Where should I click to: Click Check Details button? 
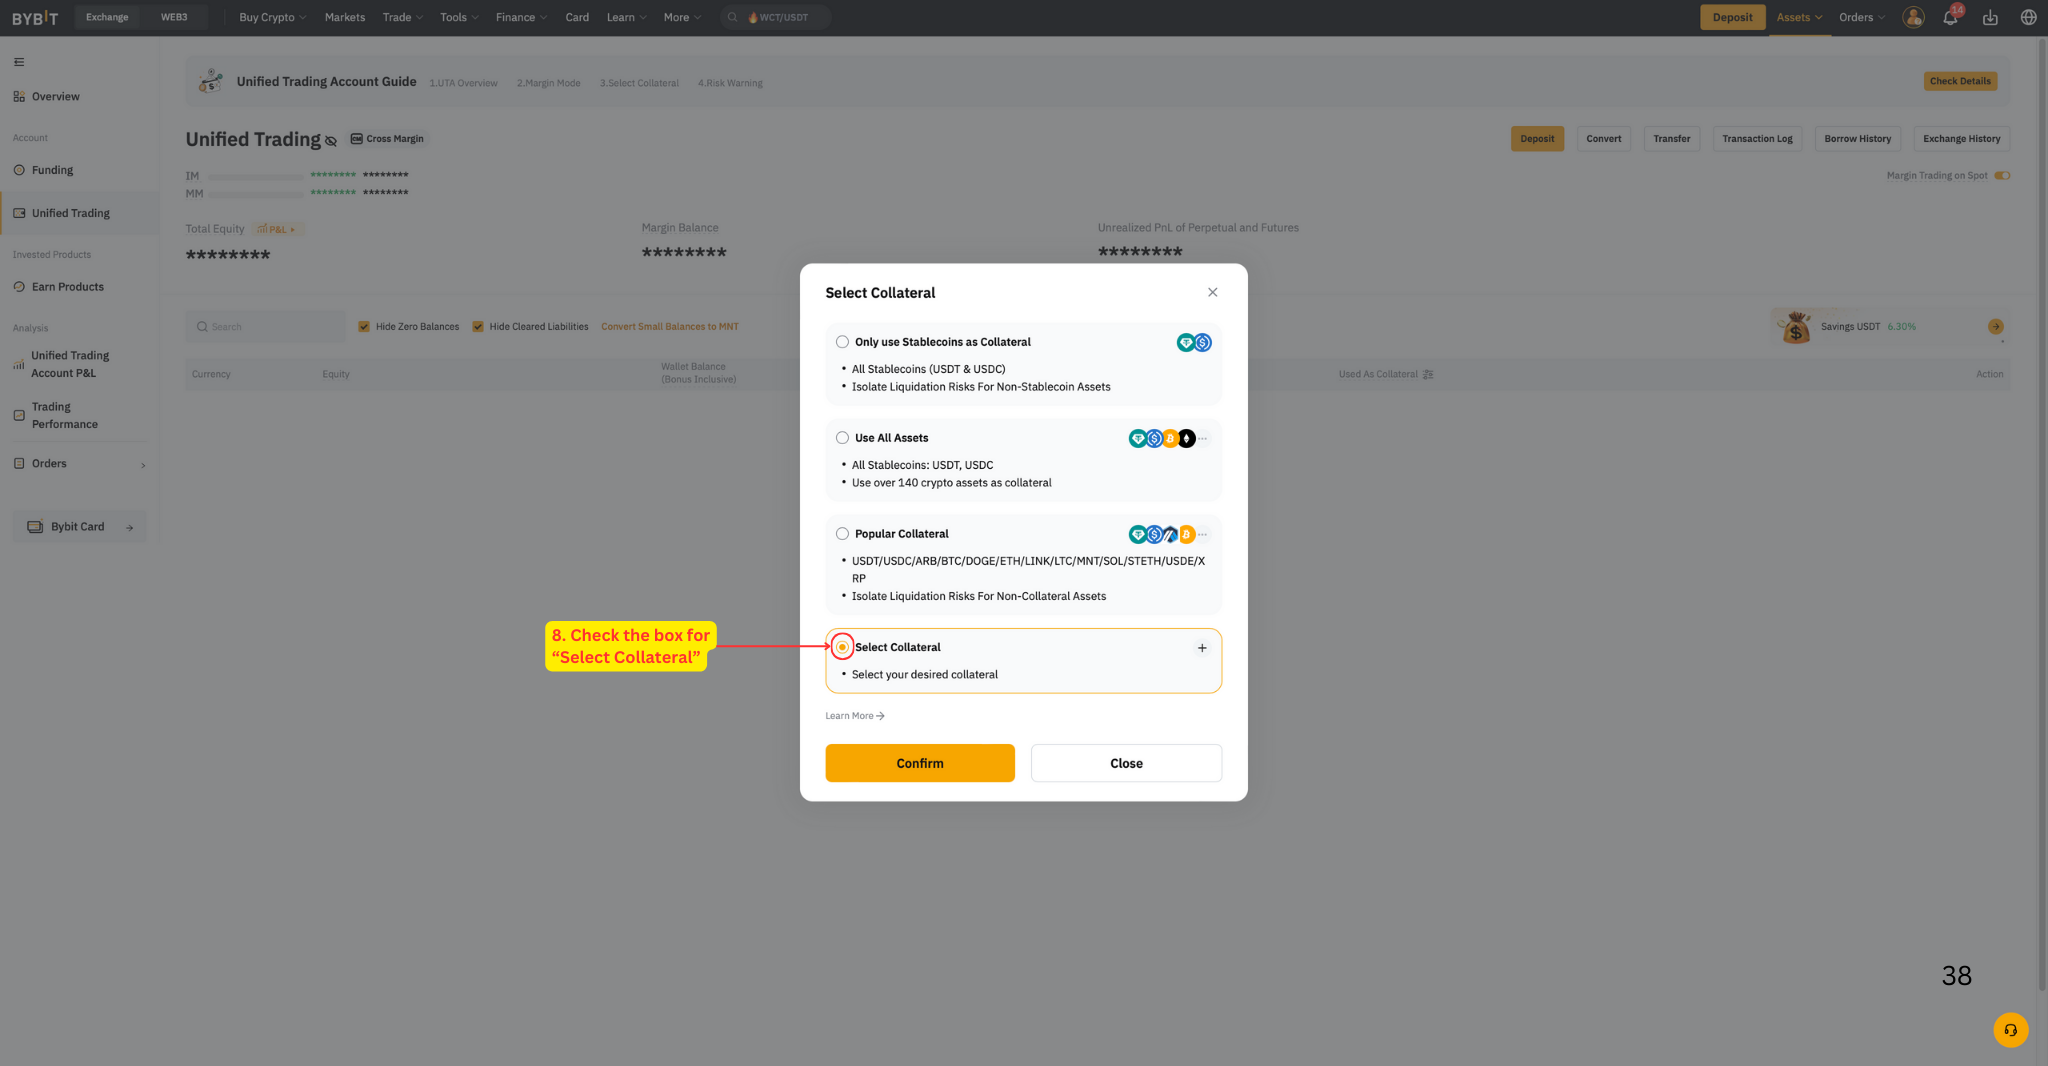click(1960, 81)
